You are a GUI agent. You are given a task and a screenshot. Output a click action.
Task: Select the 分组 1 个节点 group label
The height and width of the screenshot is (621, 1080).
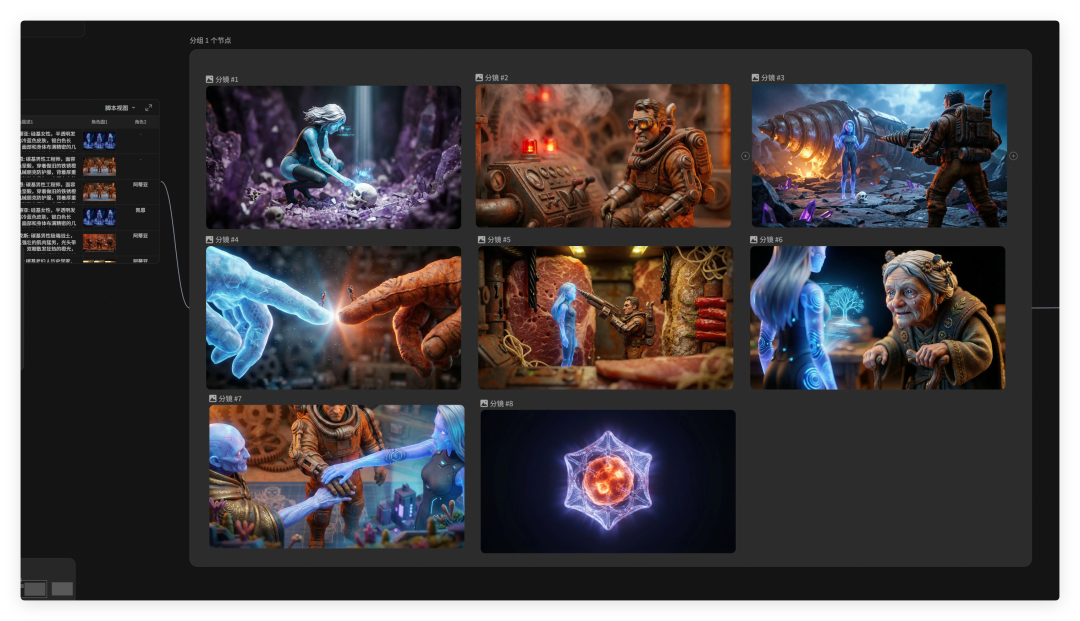210,41
